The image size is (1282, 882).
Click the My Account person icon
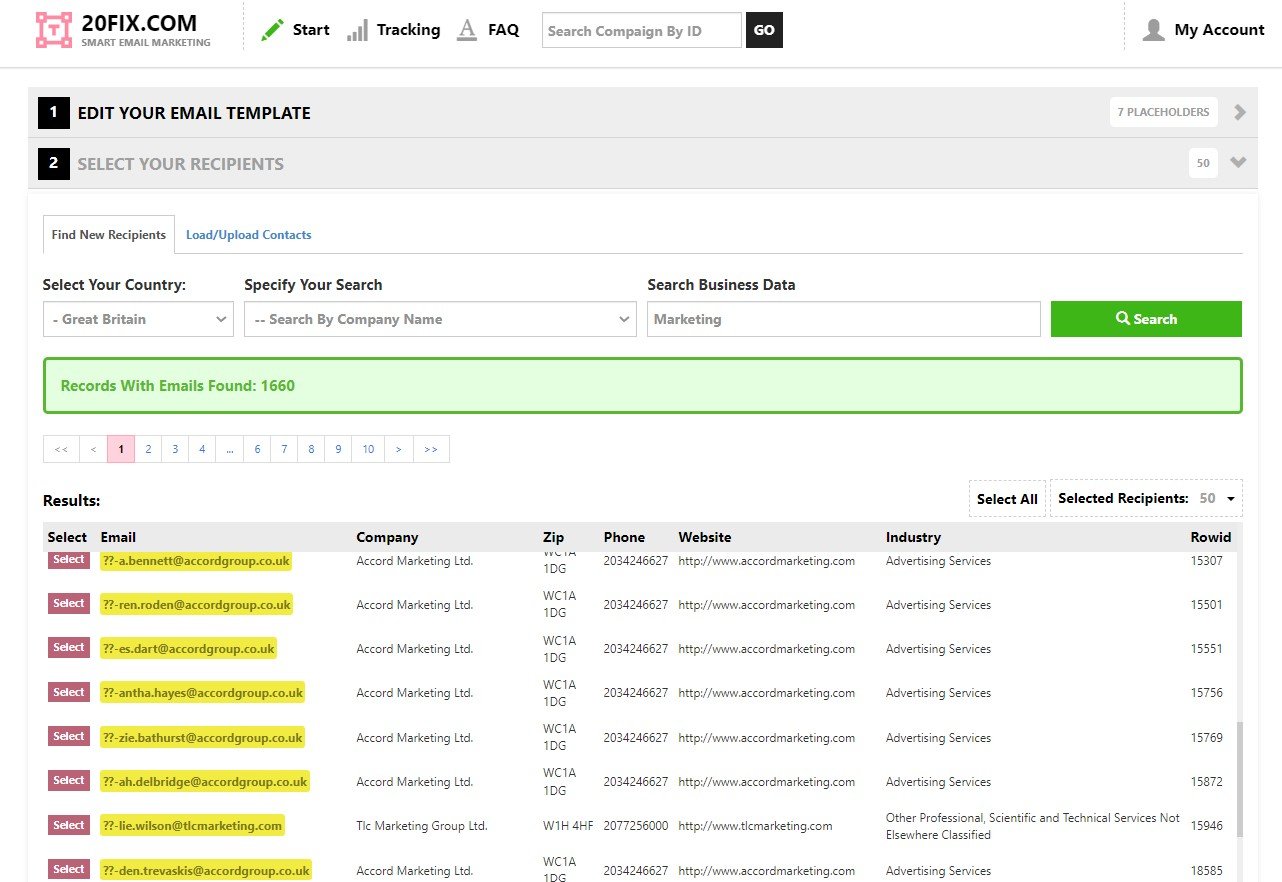point(1153,30)
